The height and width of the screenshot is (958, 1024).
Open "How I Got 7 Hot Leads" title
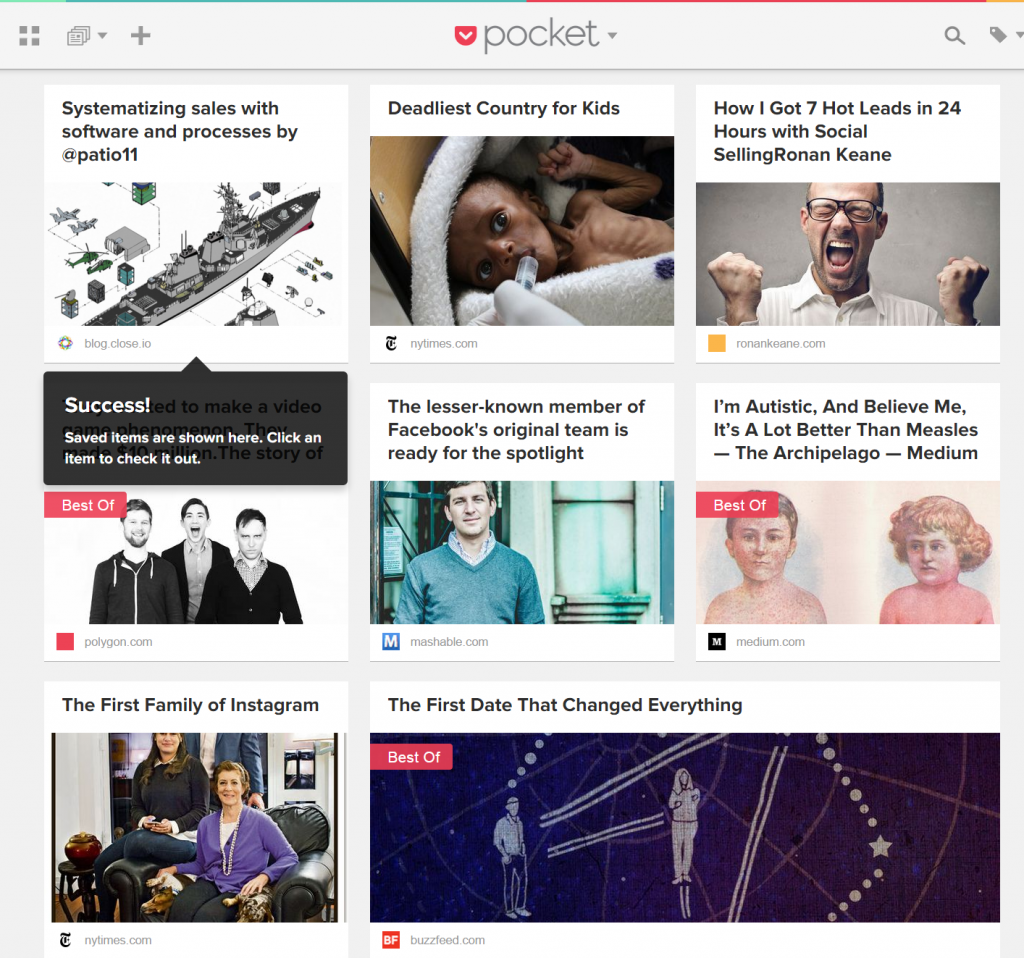(837, 131)
